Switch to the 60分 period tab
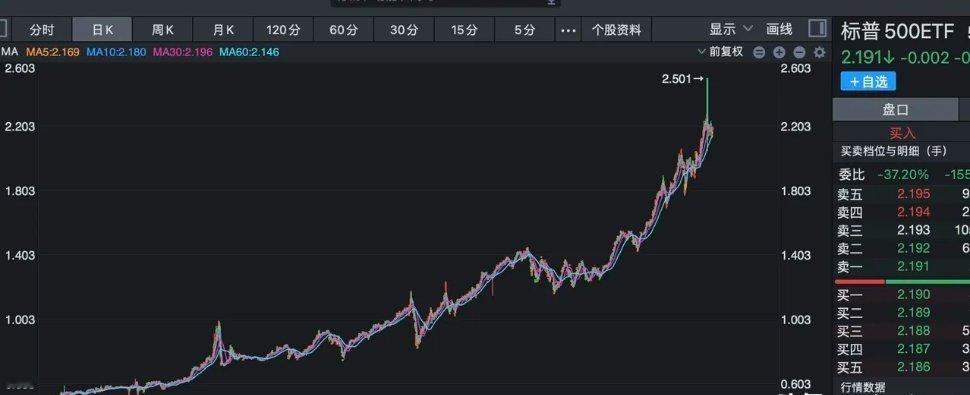Image resolution: width=970 pixels, height=395 pixels. point(344,30)
